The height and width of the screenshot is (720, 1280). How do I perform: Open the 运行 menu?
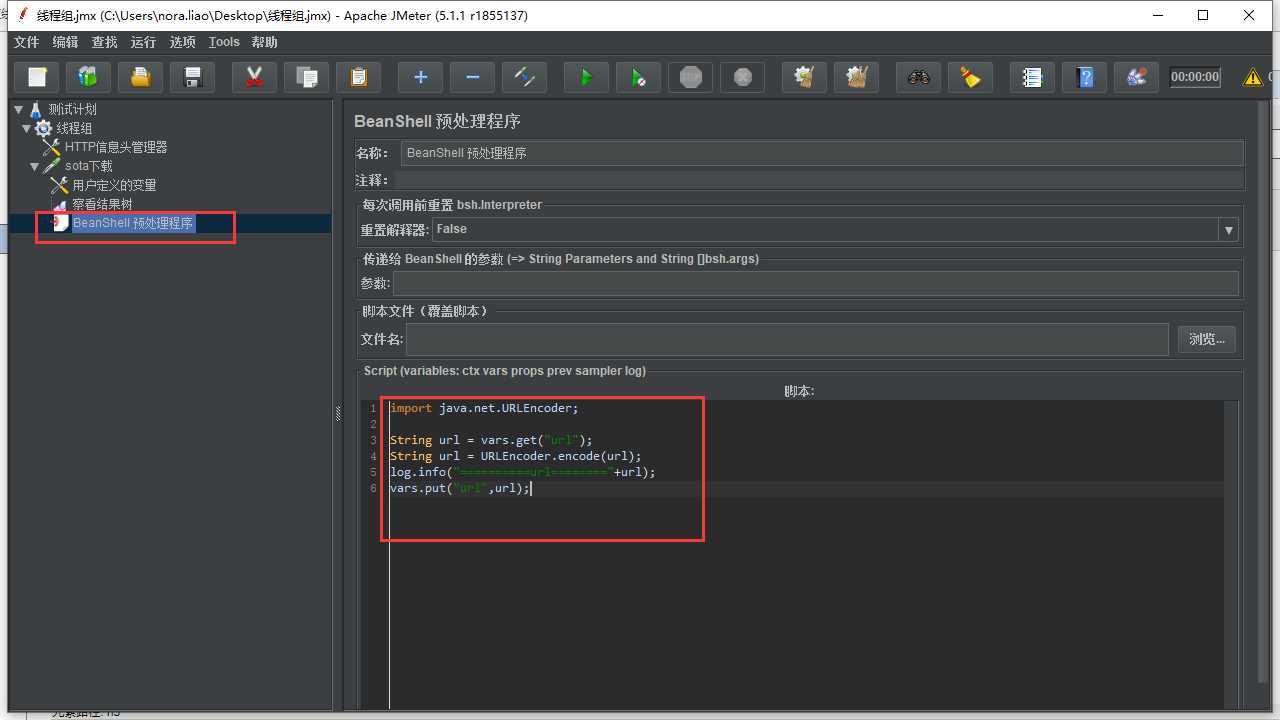[143, 42]
